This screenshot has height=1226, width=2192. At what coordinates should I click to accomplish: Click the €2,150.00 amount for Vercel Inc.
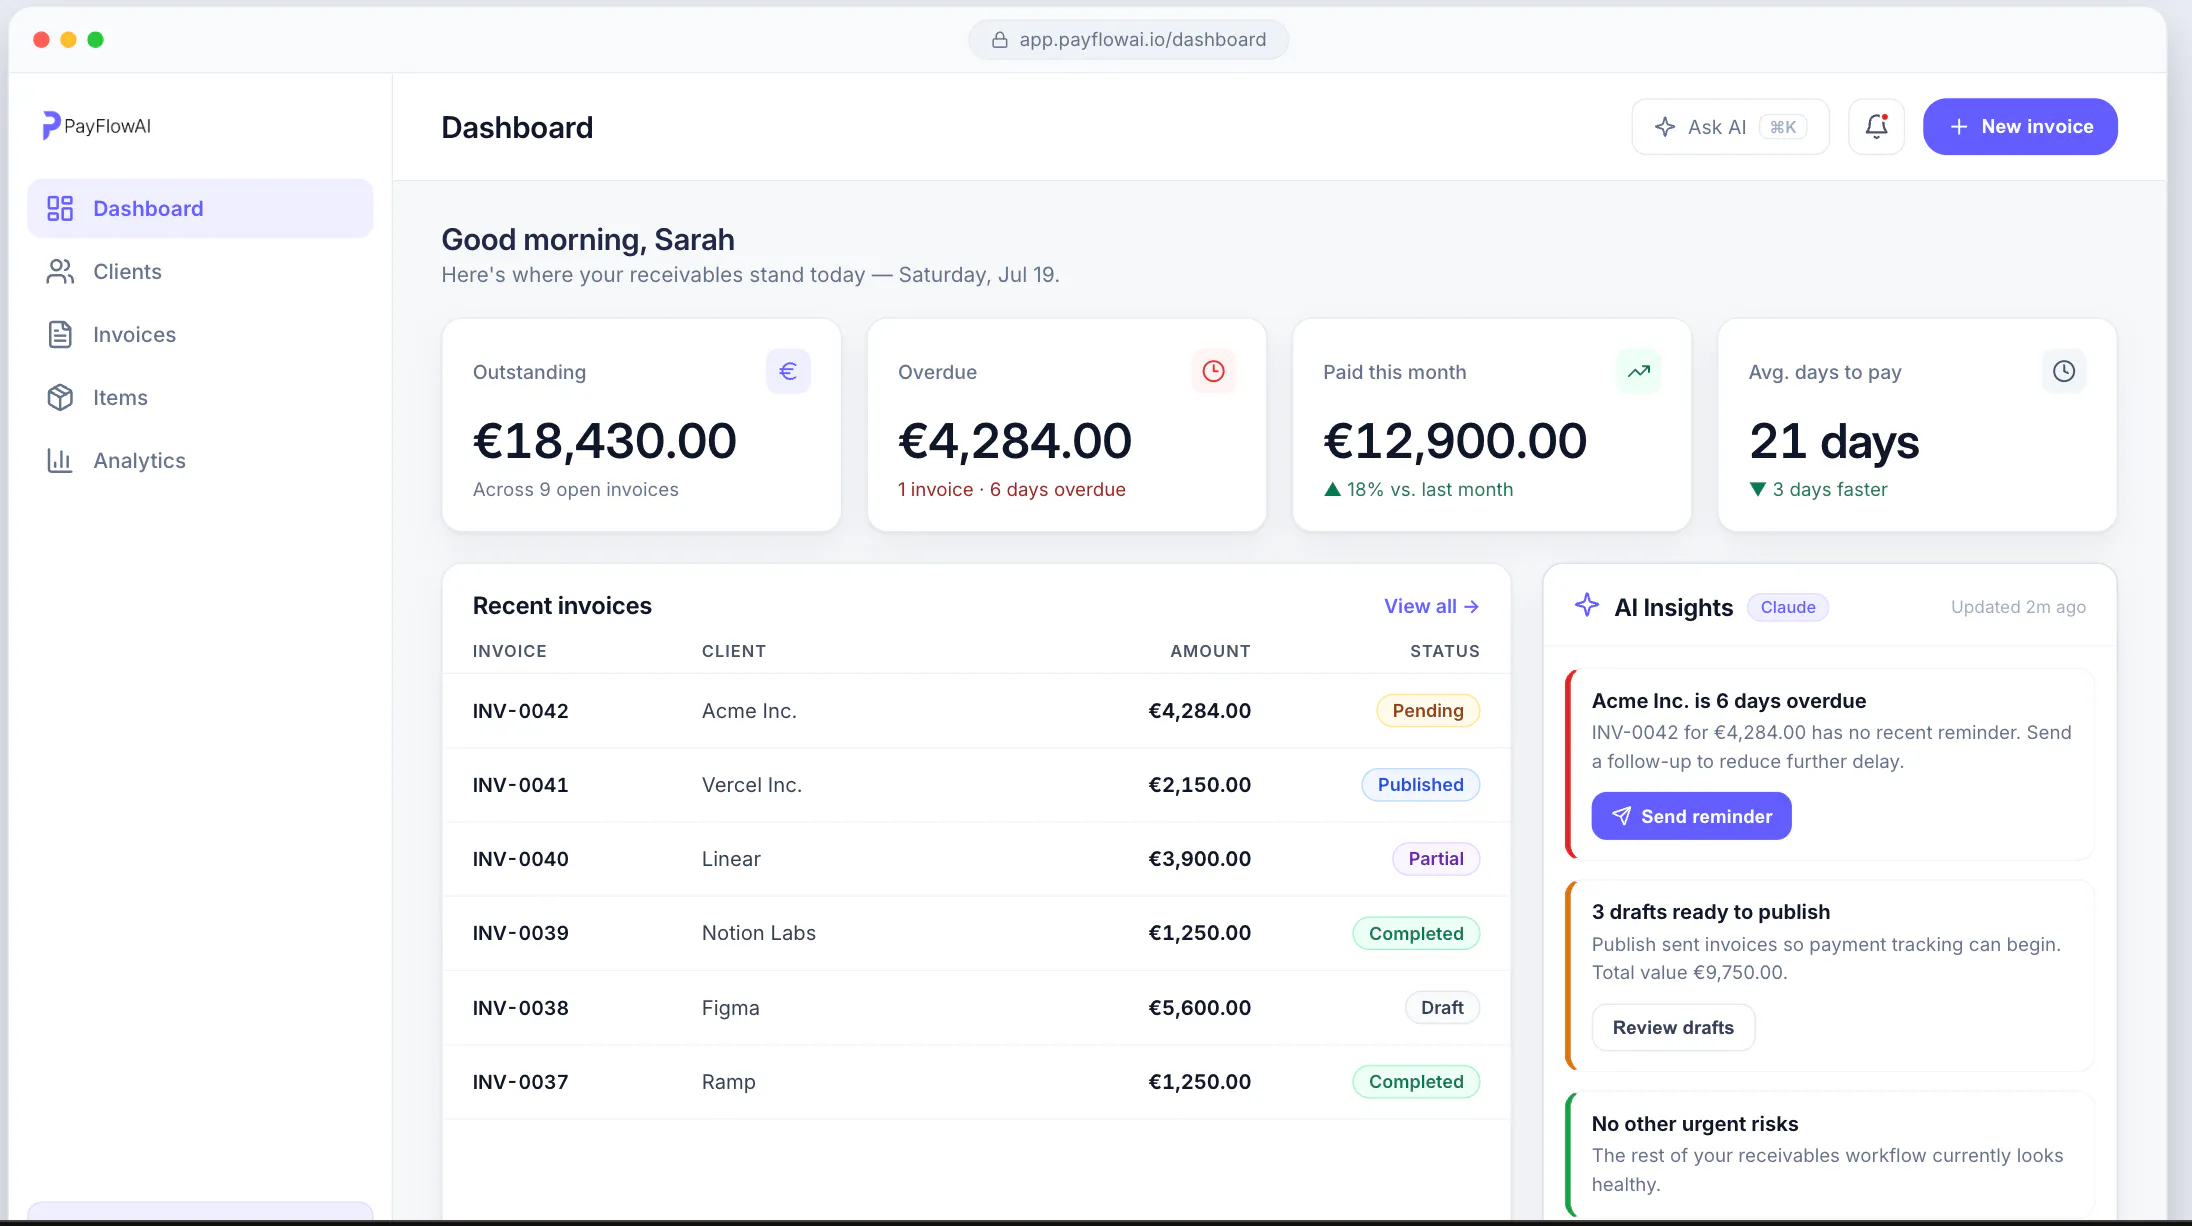pos(1199,785)
